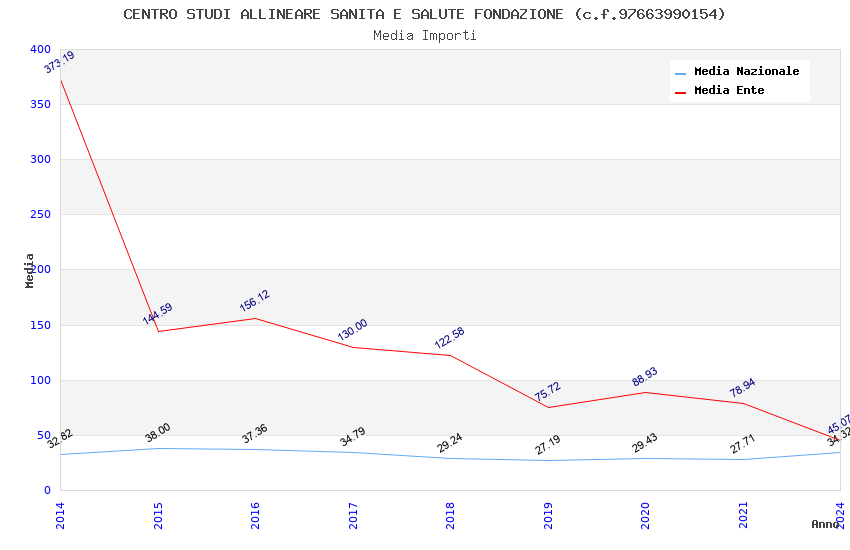Screen dimensions: 850x550
Task: Click the 32.82 national average label
Action: [x=60, y=439]
